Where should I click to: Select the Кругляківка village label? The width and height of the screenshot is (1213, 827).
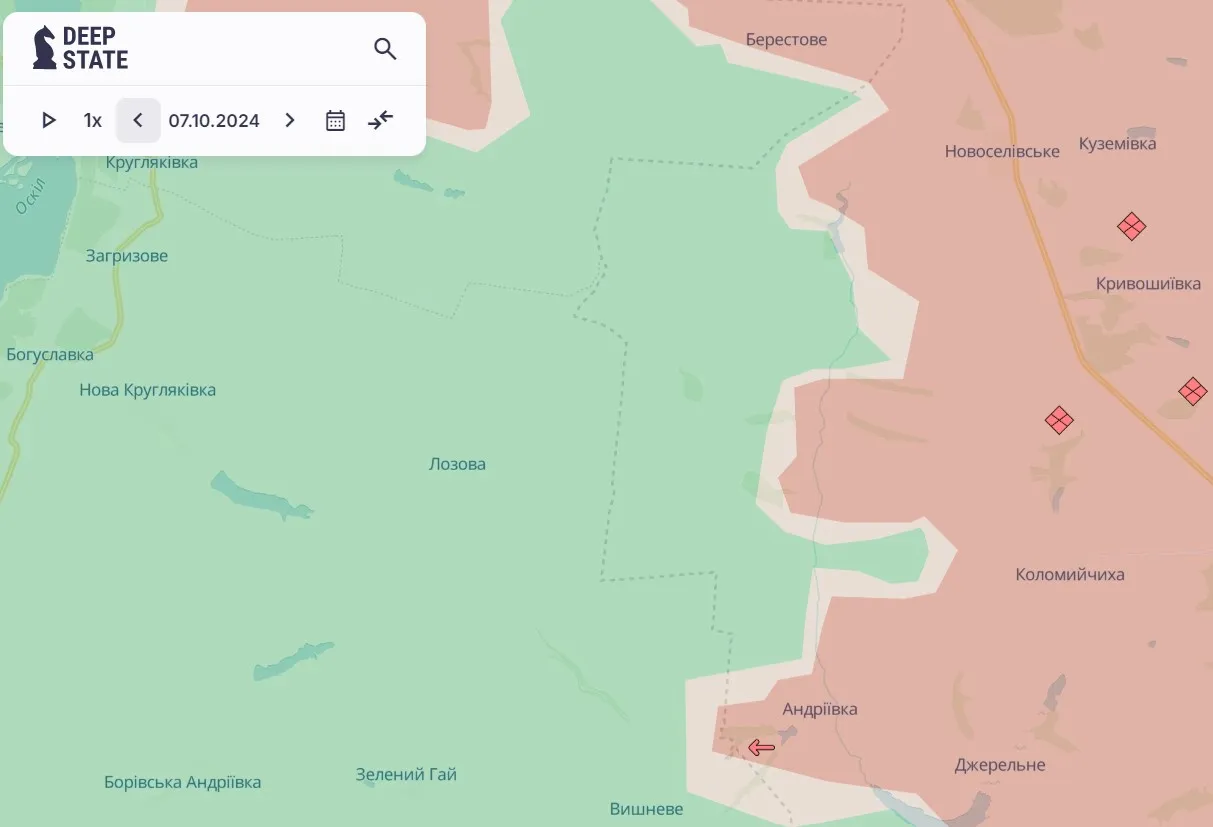(152, 162)
